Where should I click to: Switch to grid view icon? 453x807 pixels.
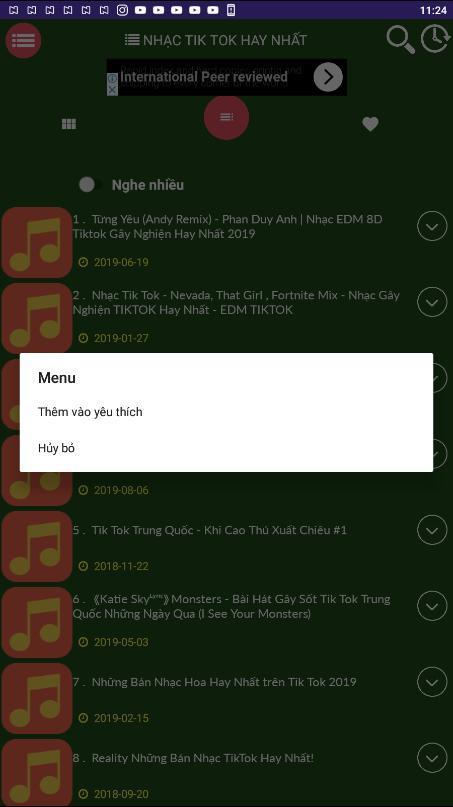69,124
